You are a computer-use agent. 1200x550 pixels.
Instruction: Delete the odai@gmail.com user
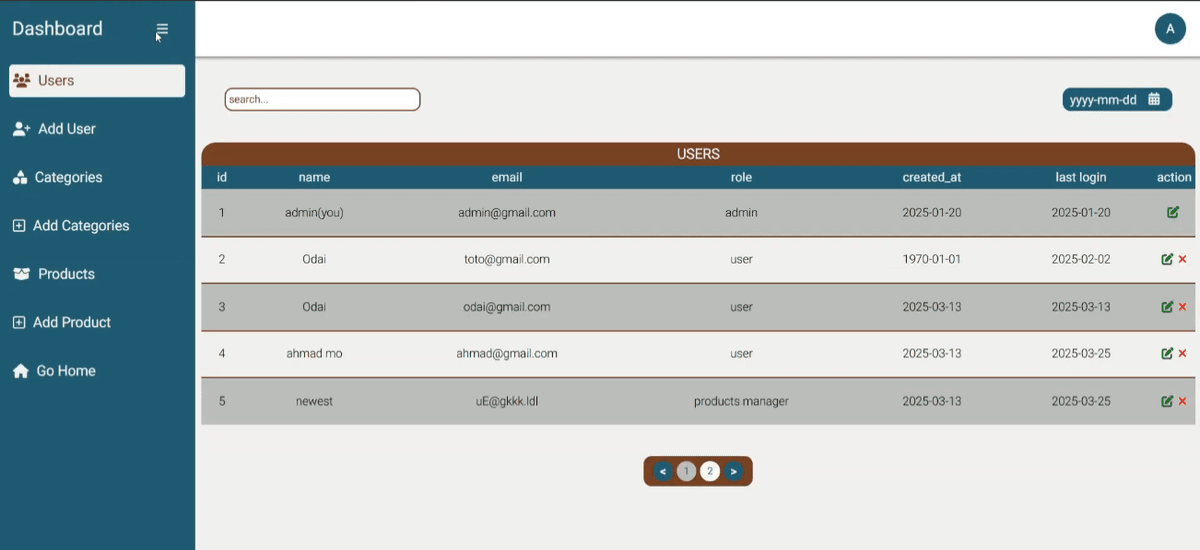(x=1183, y=307)
